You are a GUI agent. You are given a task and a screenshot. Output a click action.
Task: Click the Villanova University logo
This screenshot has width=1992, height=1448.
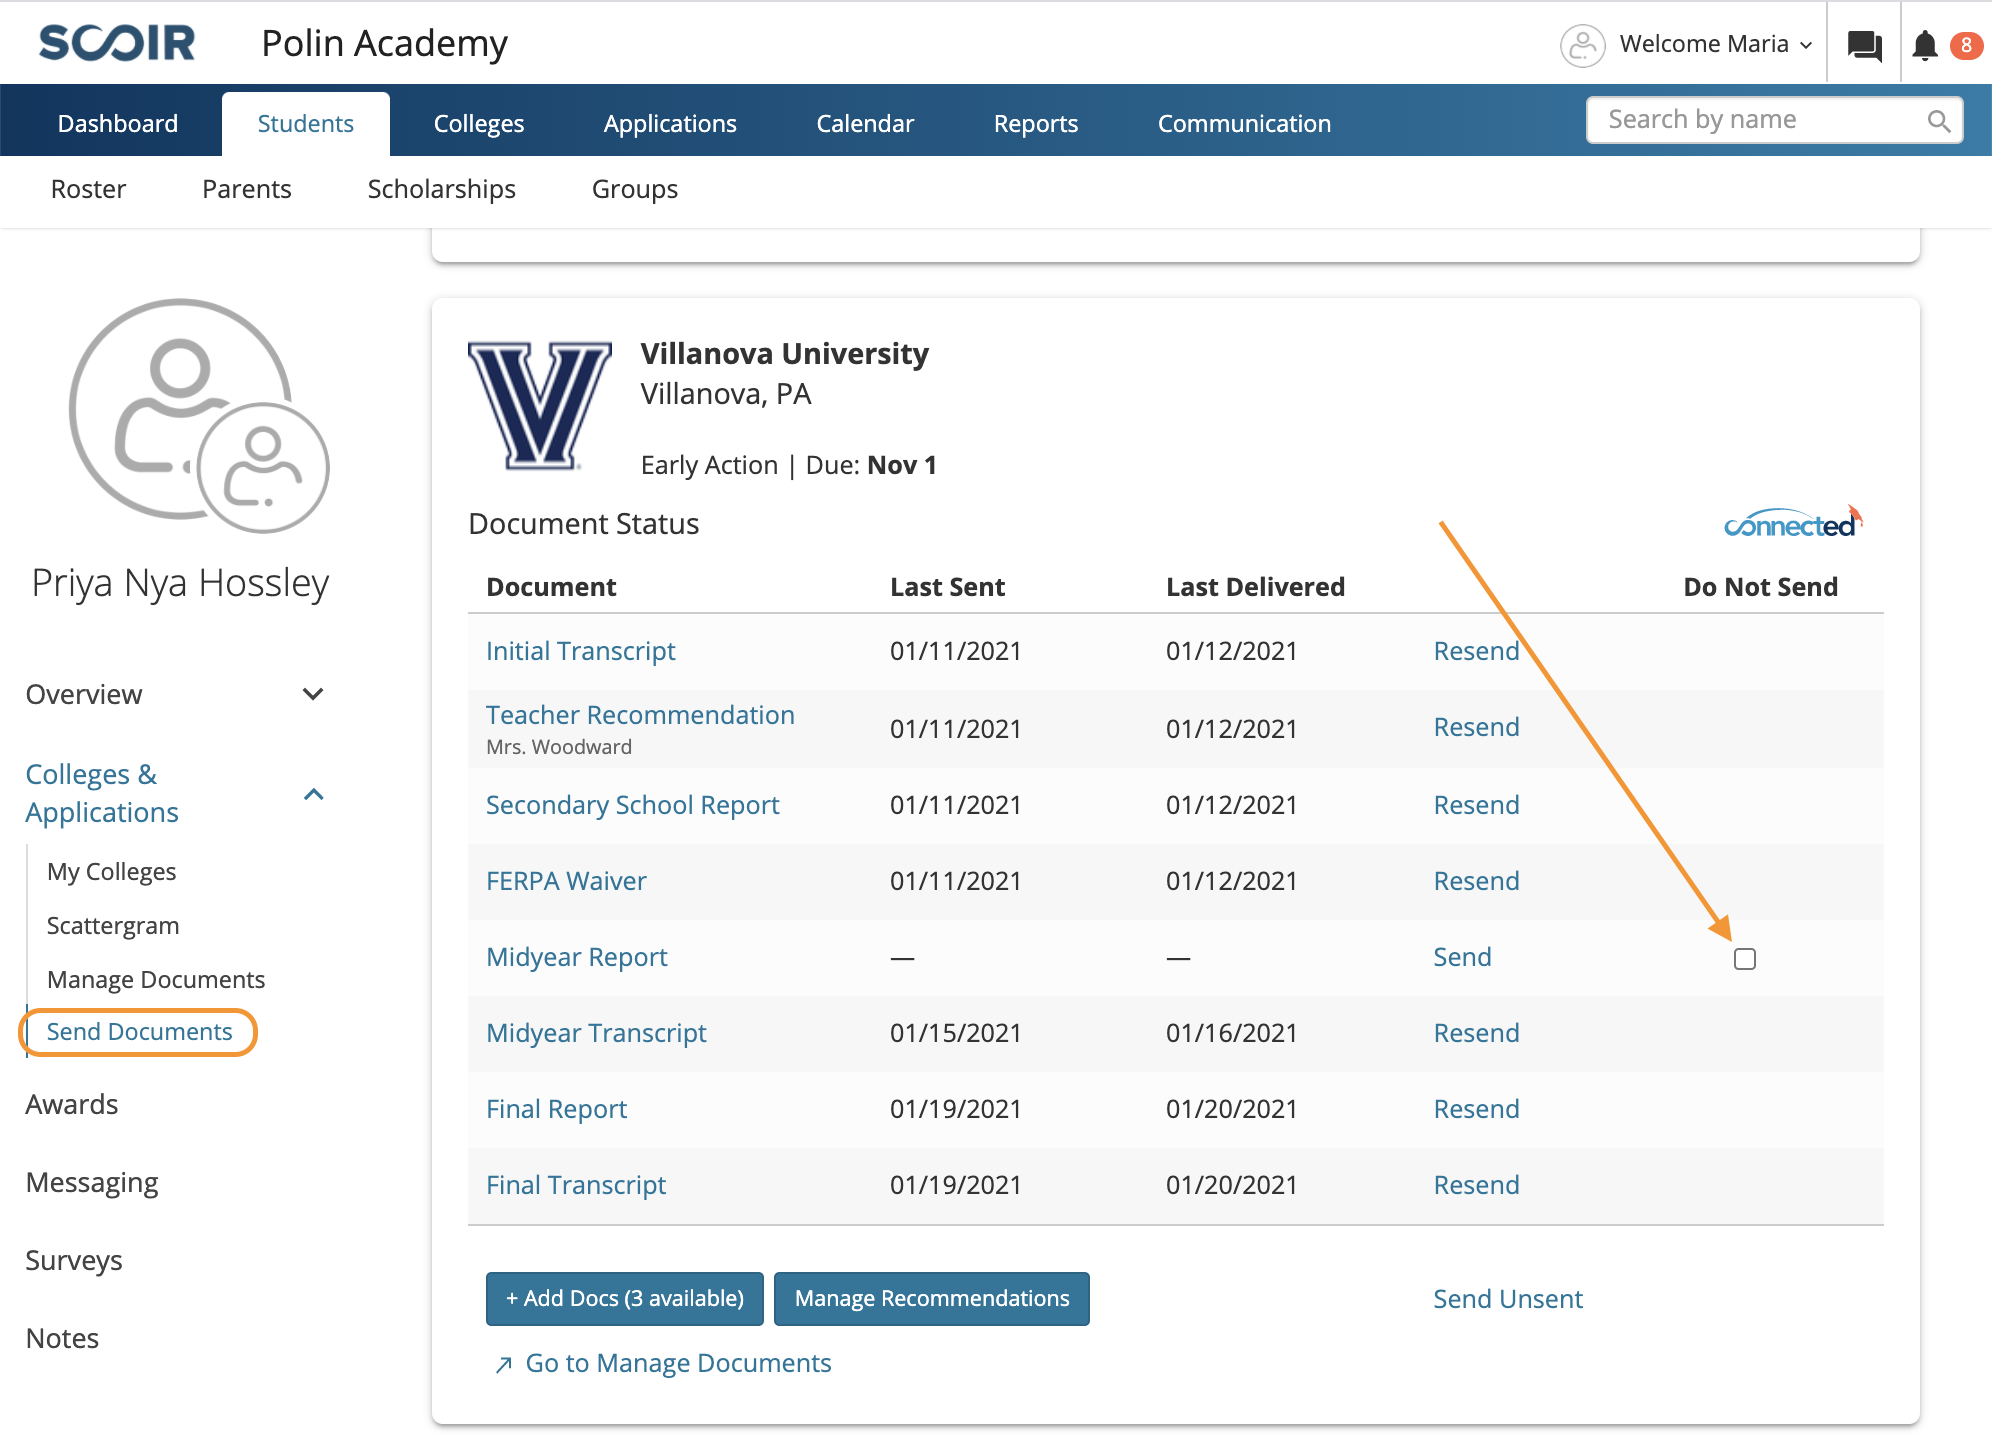(540, 405)
